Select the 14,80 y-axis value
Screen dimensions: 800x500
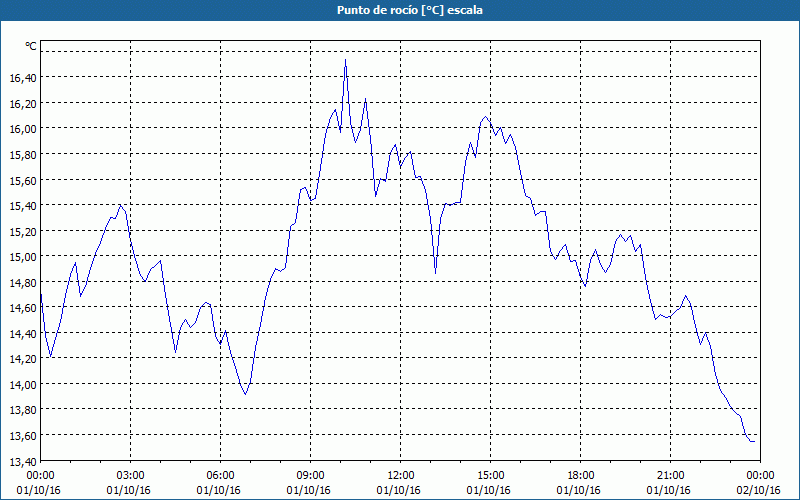click(23, 282)
